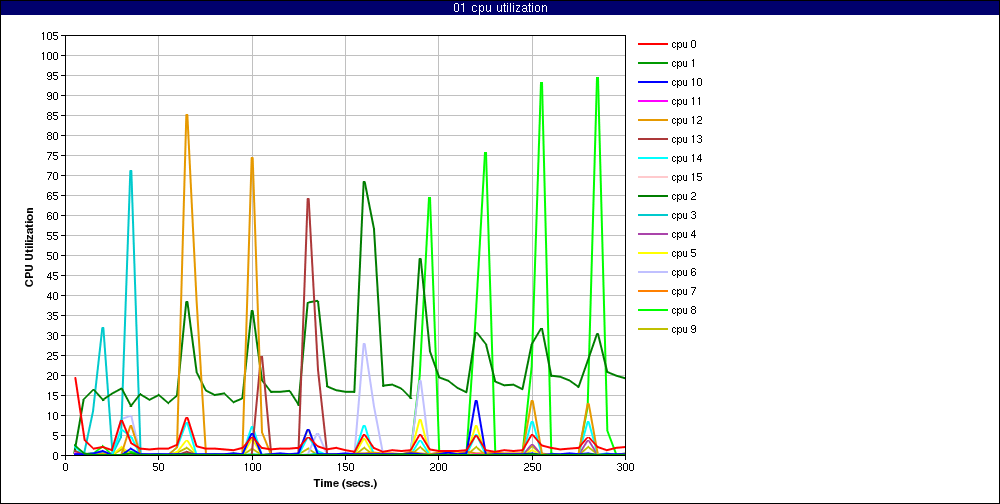Click the dark green peak at 68 near 160 secs
The width and height of the screenshot is (1000, 504).
[364, 182]
